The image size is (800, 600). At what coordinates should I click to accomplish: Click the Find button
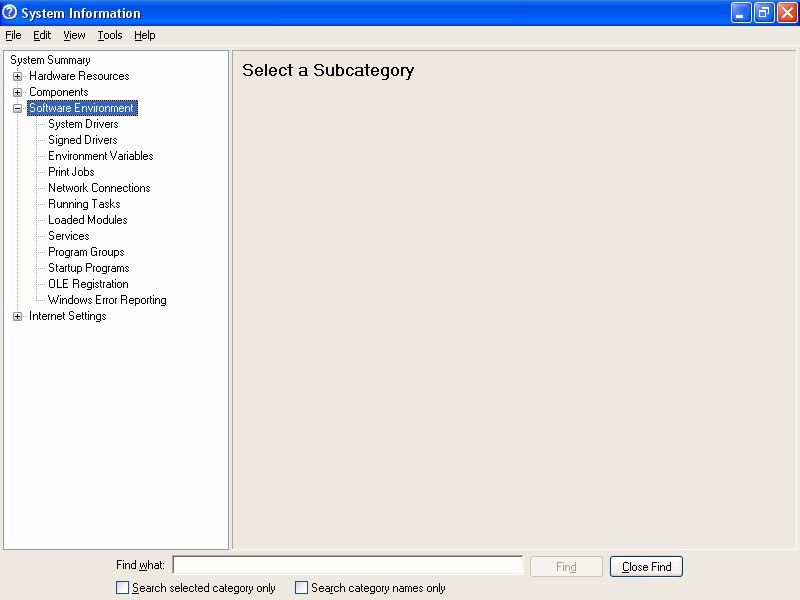566,567
